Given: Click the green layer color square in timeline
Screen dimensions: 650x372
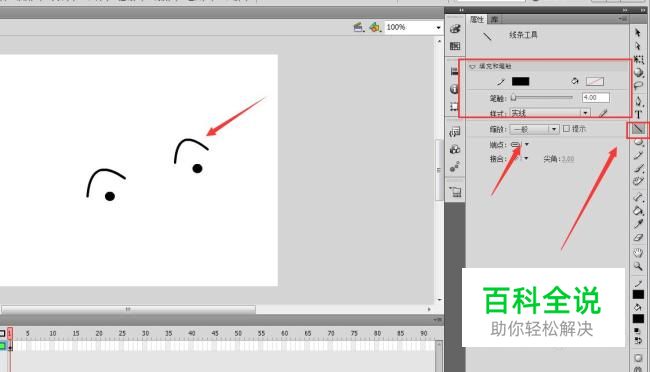Looking at the screenshot, I should pyautogui.click(x=2, y=345).
